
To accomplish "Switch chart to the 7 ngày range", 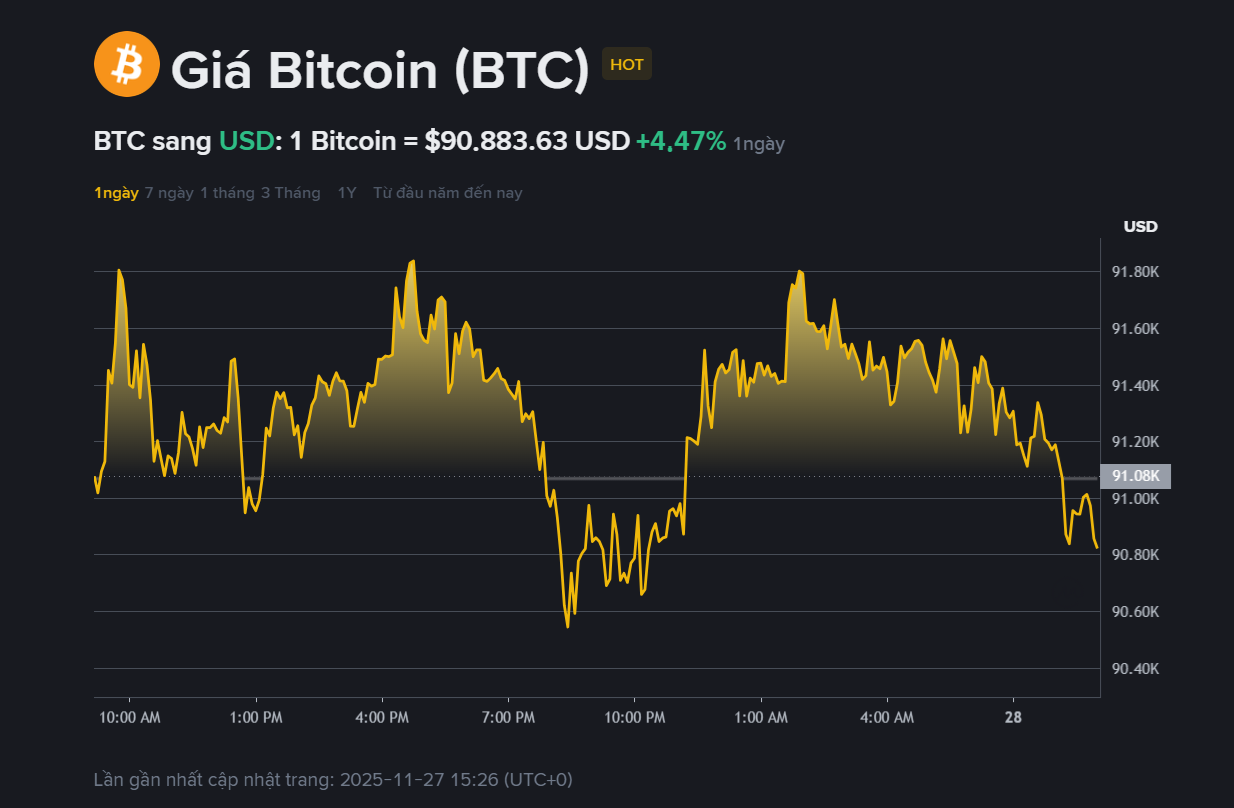I will point(169,193).
